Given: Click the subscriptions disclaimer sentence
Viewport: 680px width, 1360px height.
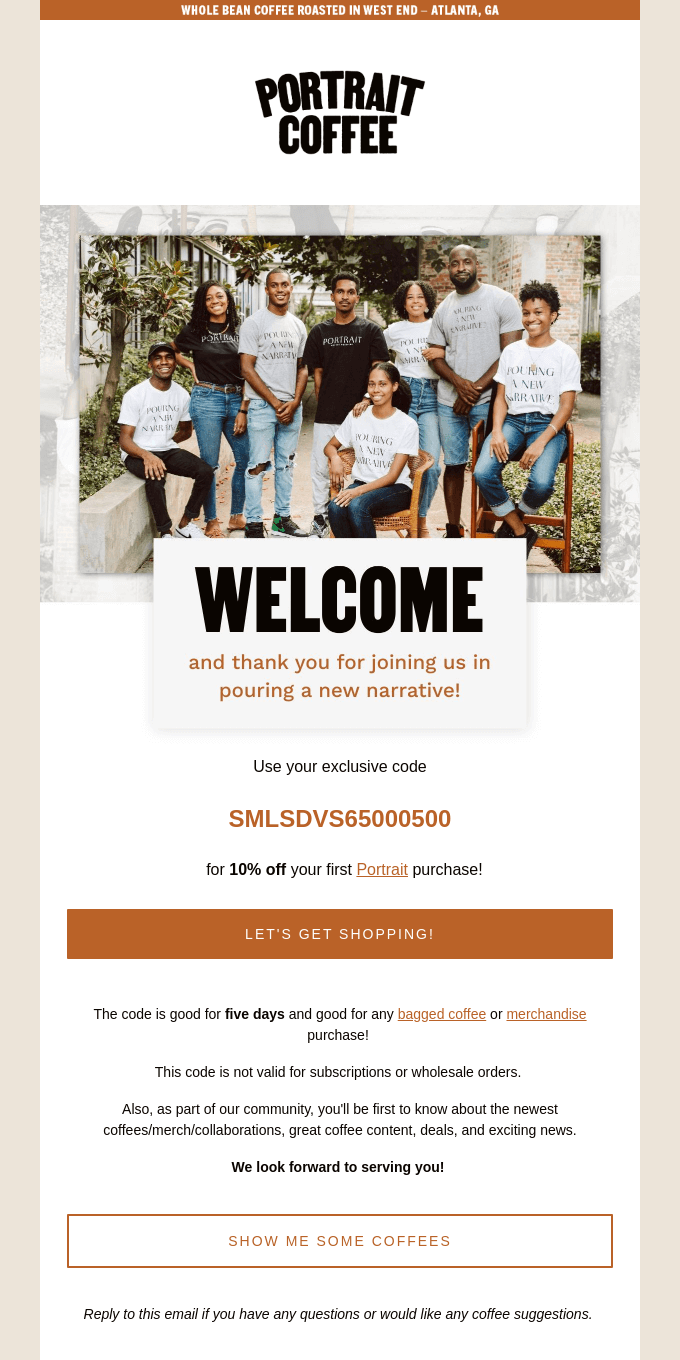Looking at the screenshot, I should pos(338,1071).
